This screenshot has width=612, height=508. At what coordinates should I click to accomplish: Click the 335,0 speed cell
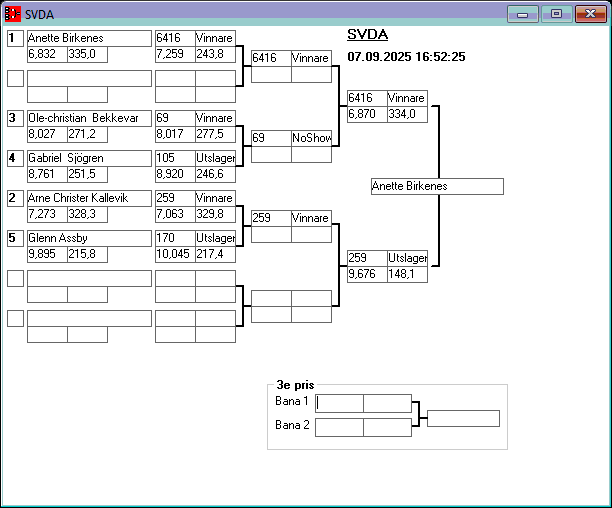click(87, 55)
